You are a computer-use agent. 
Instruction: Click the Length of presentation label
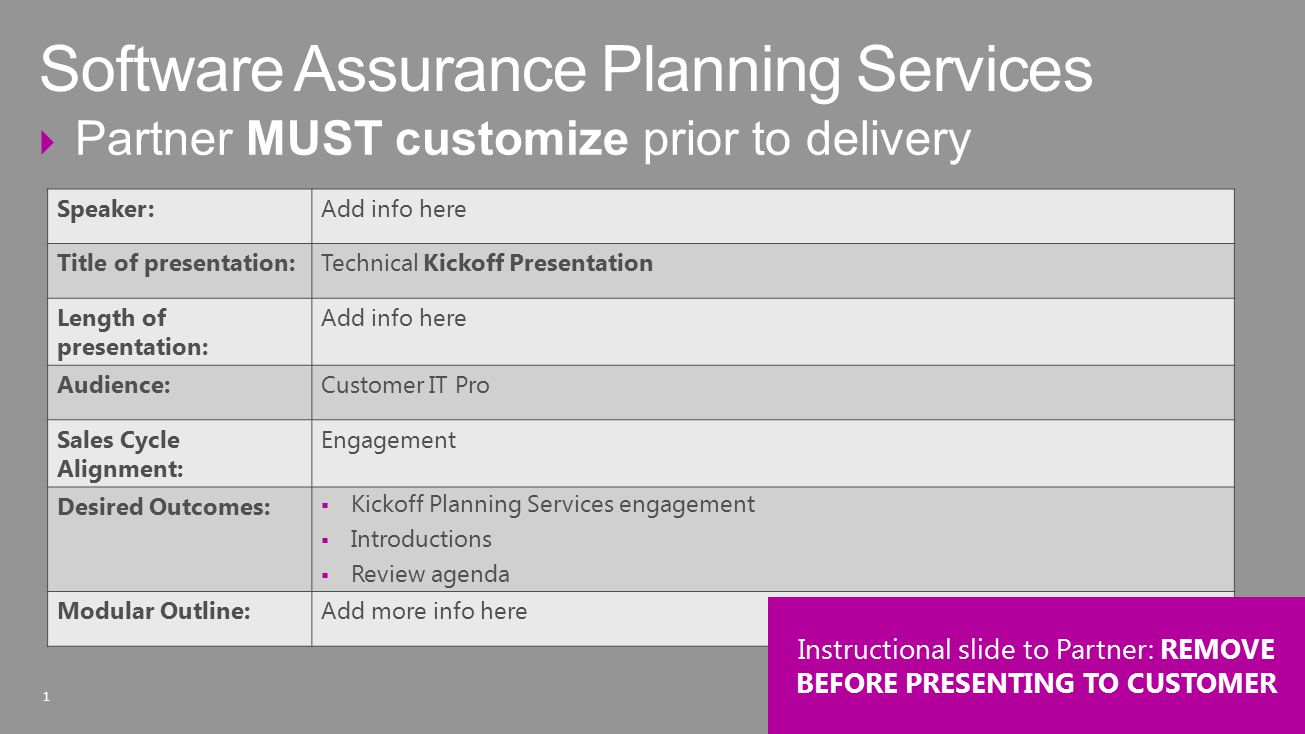(132, 332)
